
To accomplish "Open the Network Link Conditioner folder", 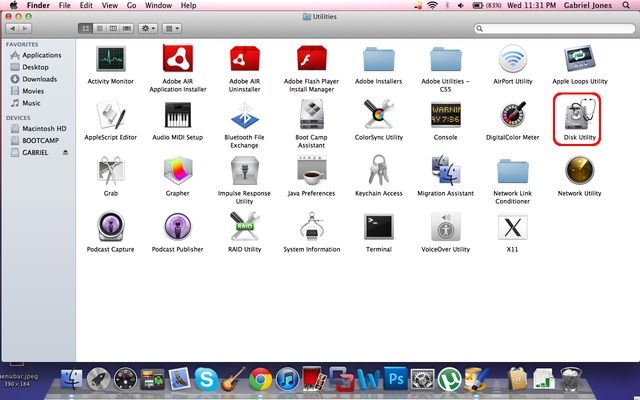I will tap(513, 171).
